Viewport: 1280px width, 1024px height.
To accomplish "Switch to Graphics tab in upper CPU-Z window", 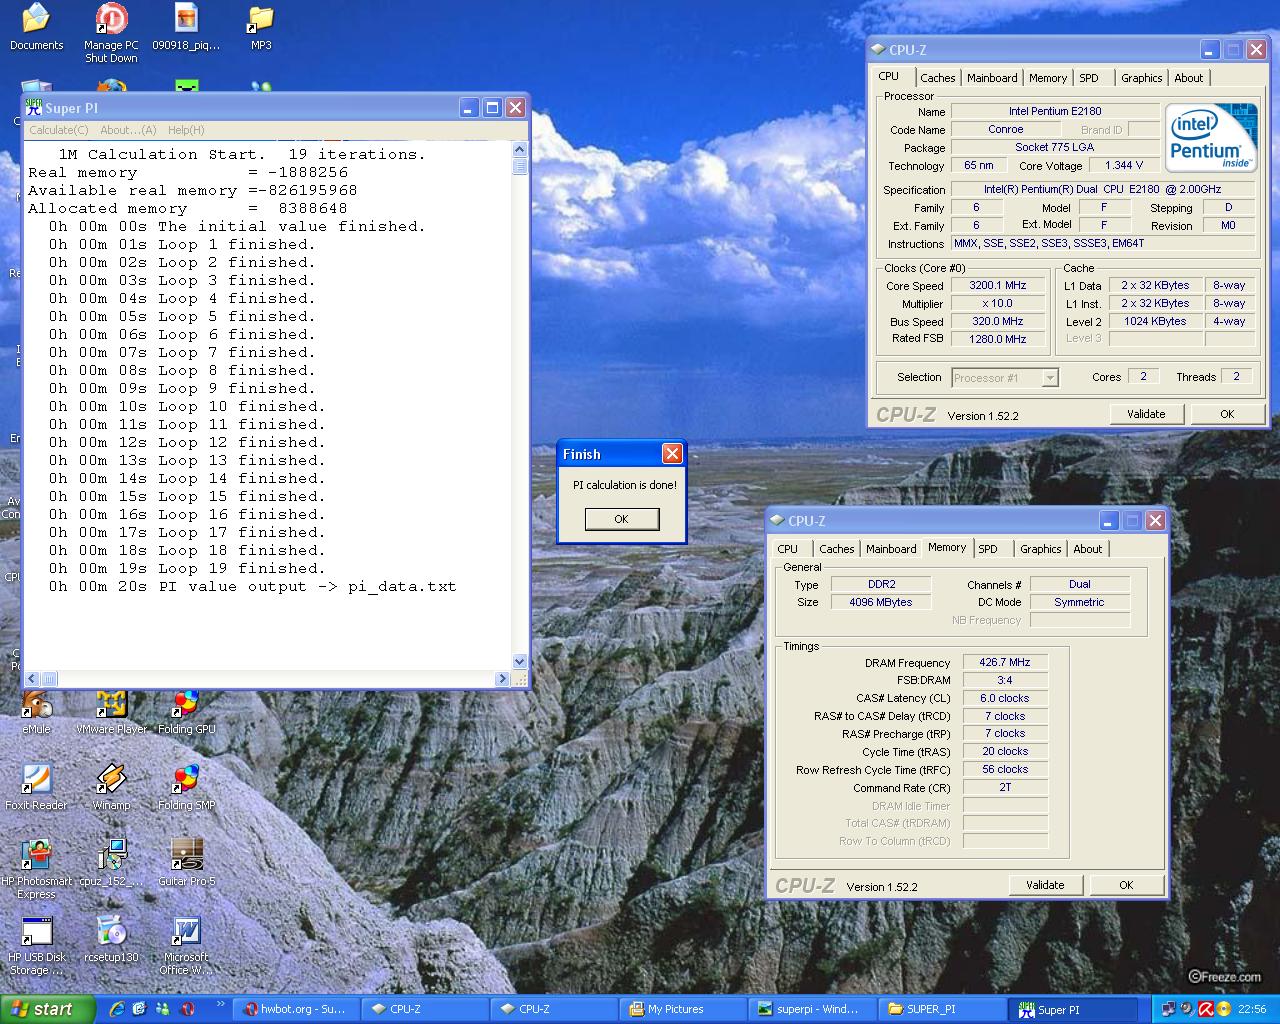I will 1141,78.
